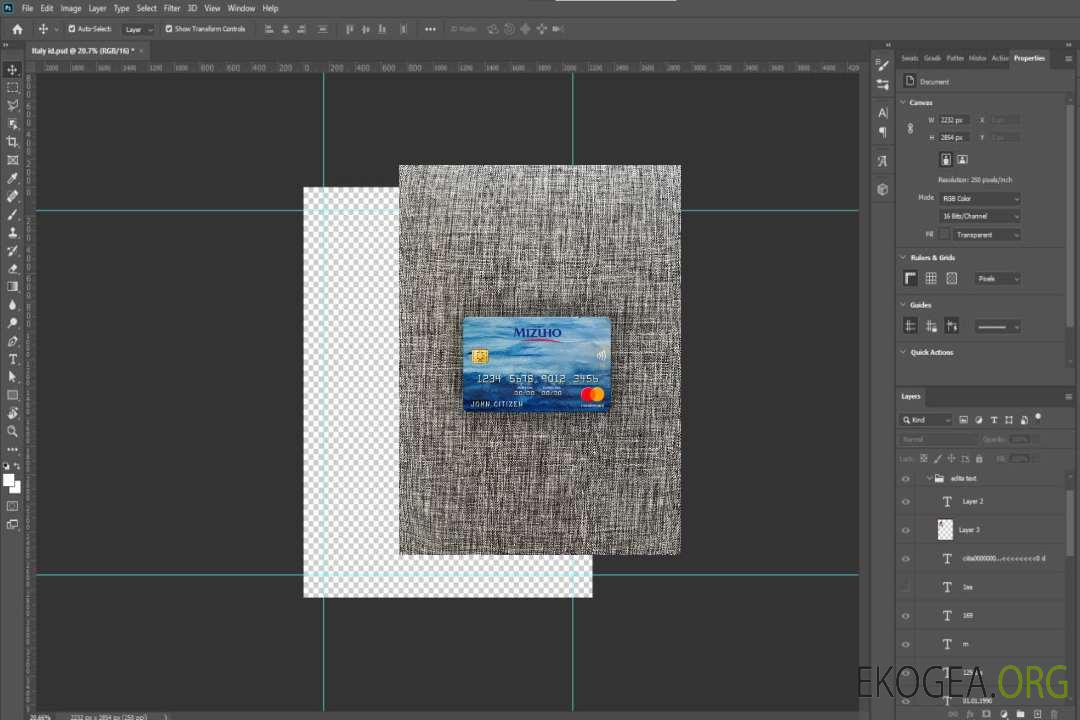The height and width of the screenshot is (720, 1080).
Task: Click the more options ellipsis button
Action: pos(430,29)
